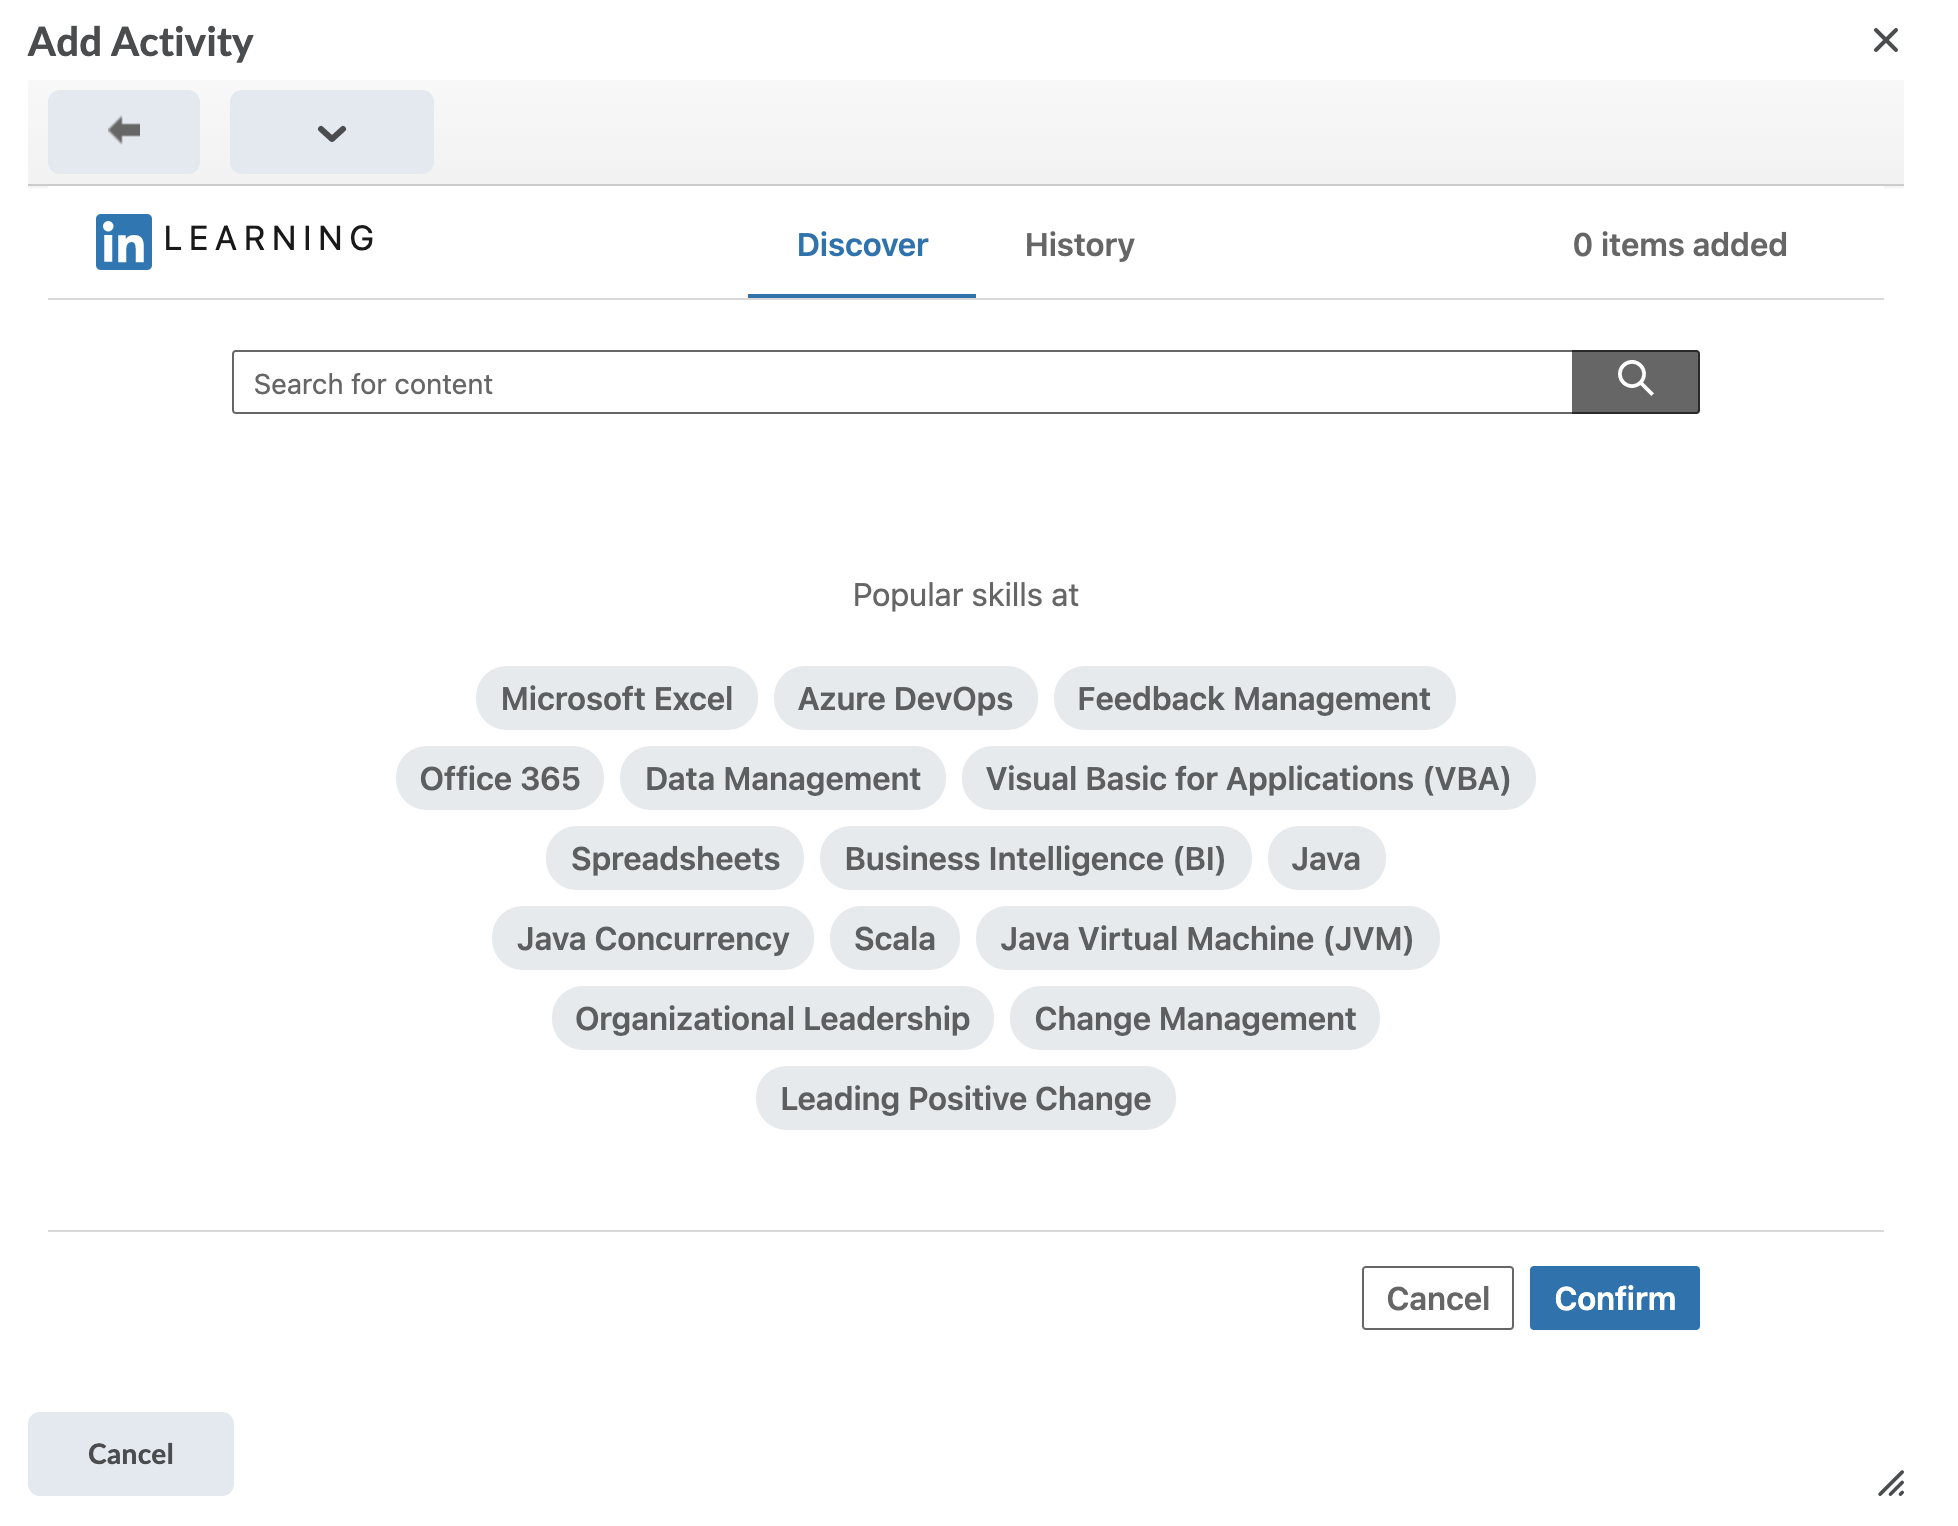The width and height of the screenshot is (1958, 1526).
Task: Select the Spreadsheets skill chip
Action: [x=675, y=858]
